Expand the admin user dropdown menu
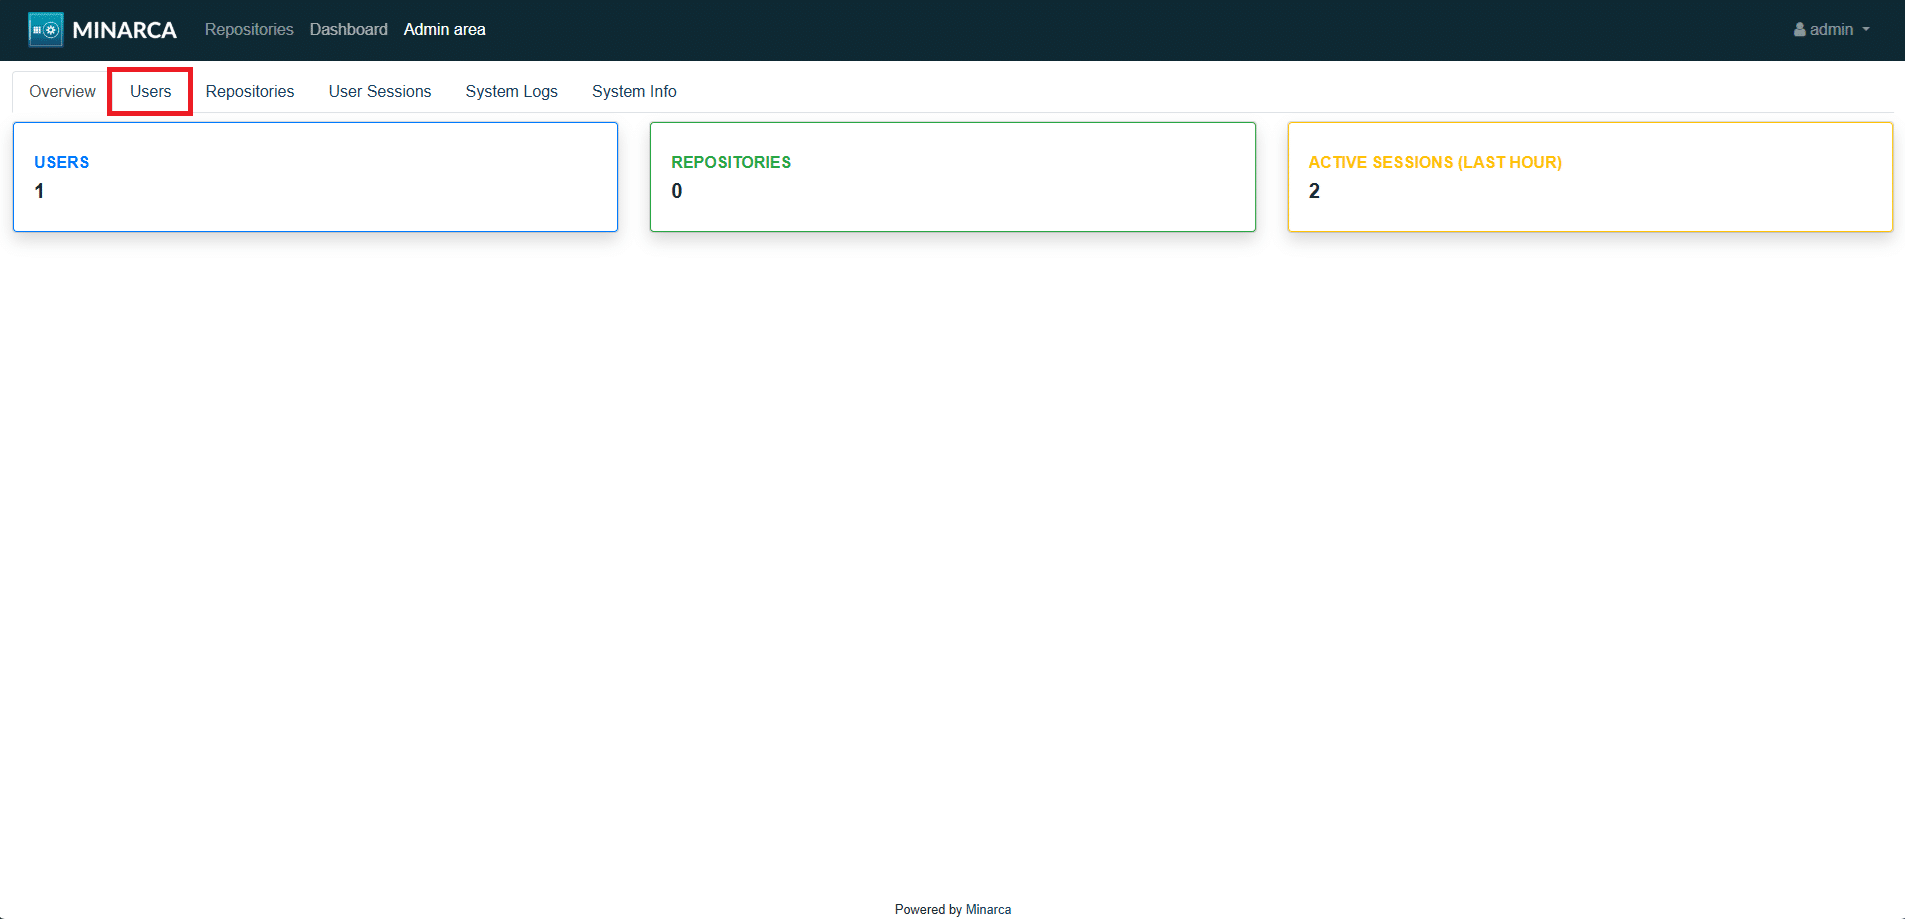The image size is (1905, 919). [x=1831, y=30]
